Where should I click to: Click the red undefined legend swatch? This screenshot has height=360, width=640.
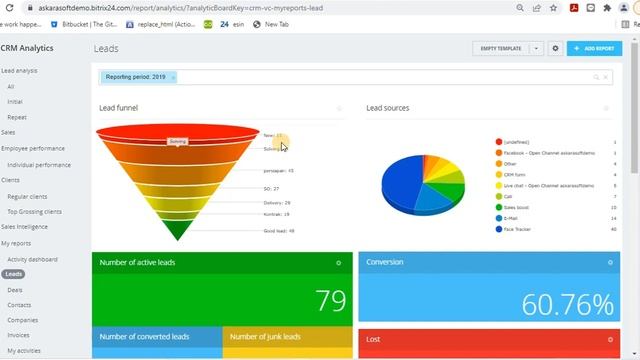498,142
